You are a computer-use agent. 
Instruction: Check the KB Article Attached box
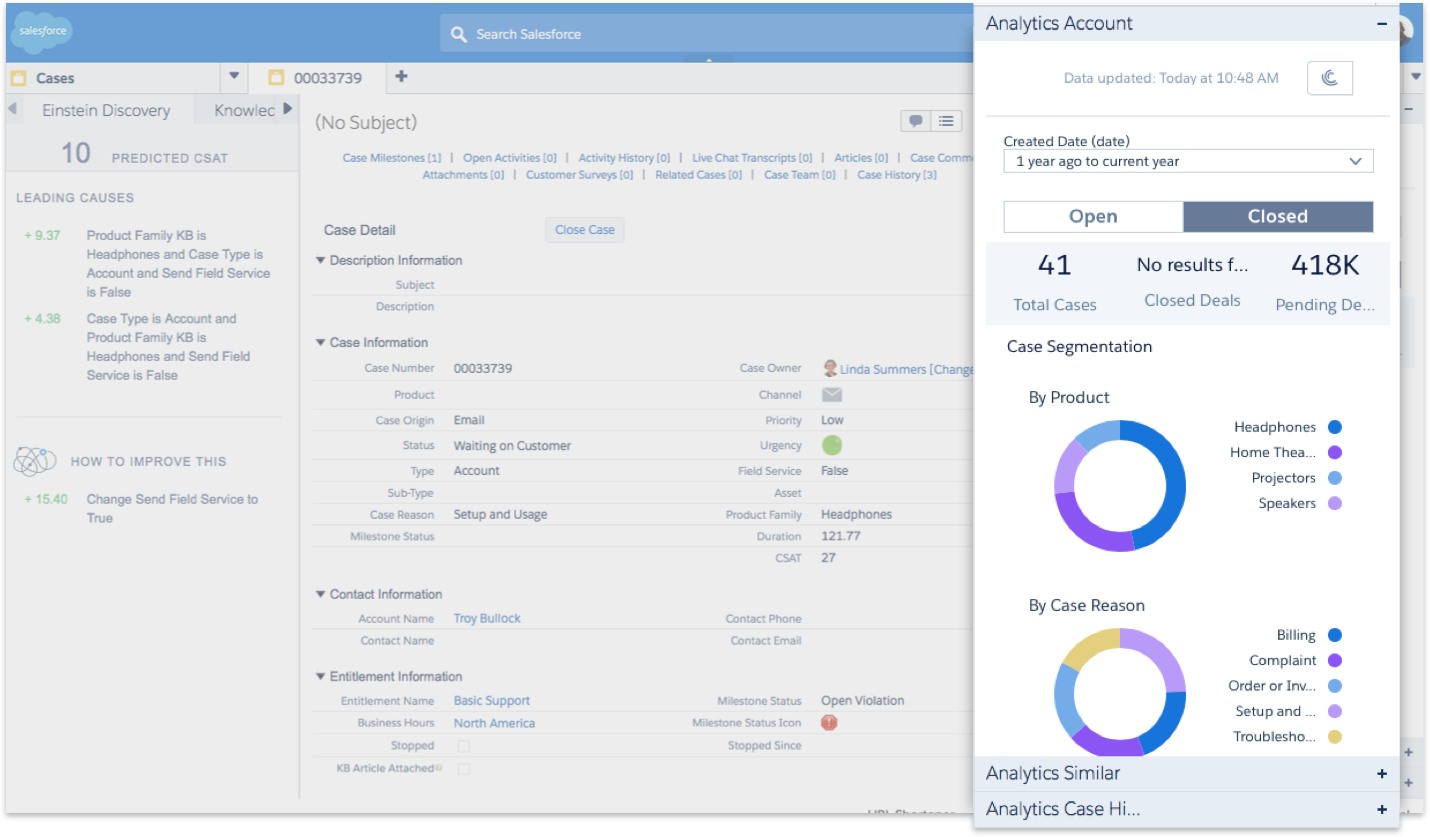pyautogui.click(x=463, y=769)
